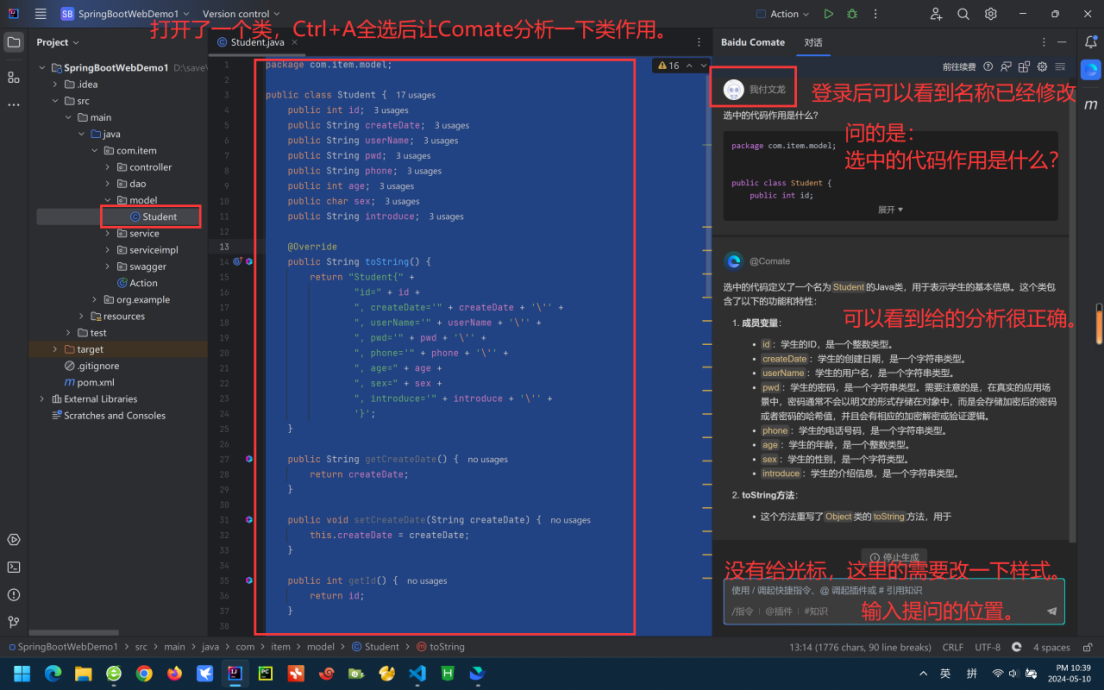The image size is (1104, 690).
Task: Open the Problems tool window
Action: 13,595
